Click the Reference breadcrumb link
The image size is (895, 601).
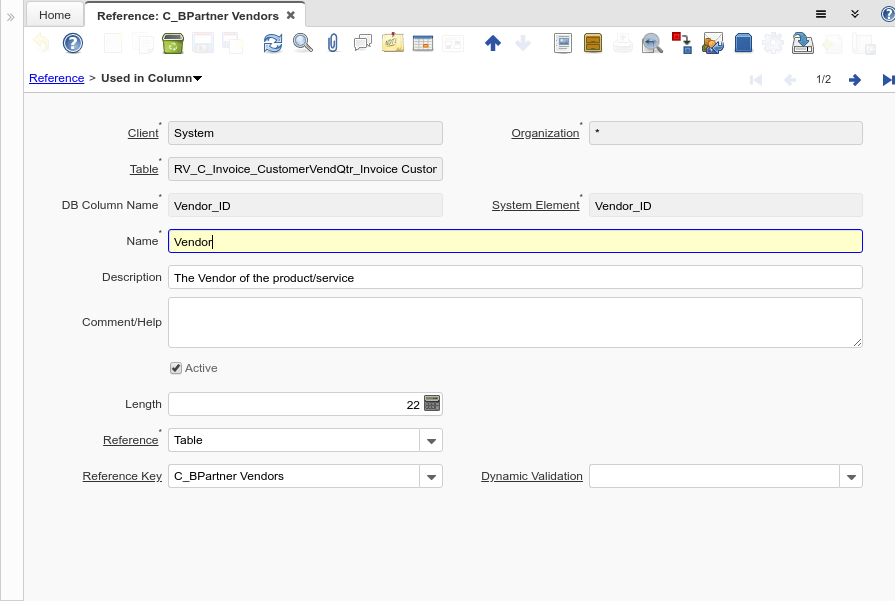[56, 78]
